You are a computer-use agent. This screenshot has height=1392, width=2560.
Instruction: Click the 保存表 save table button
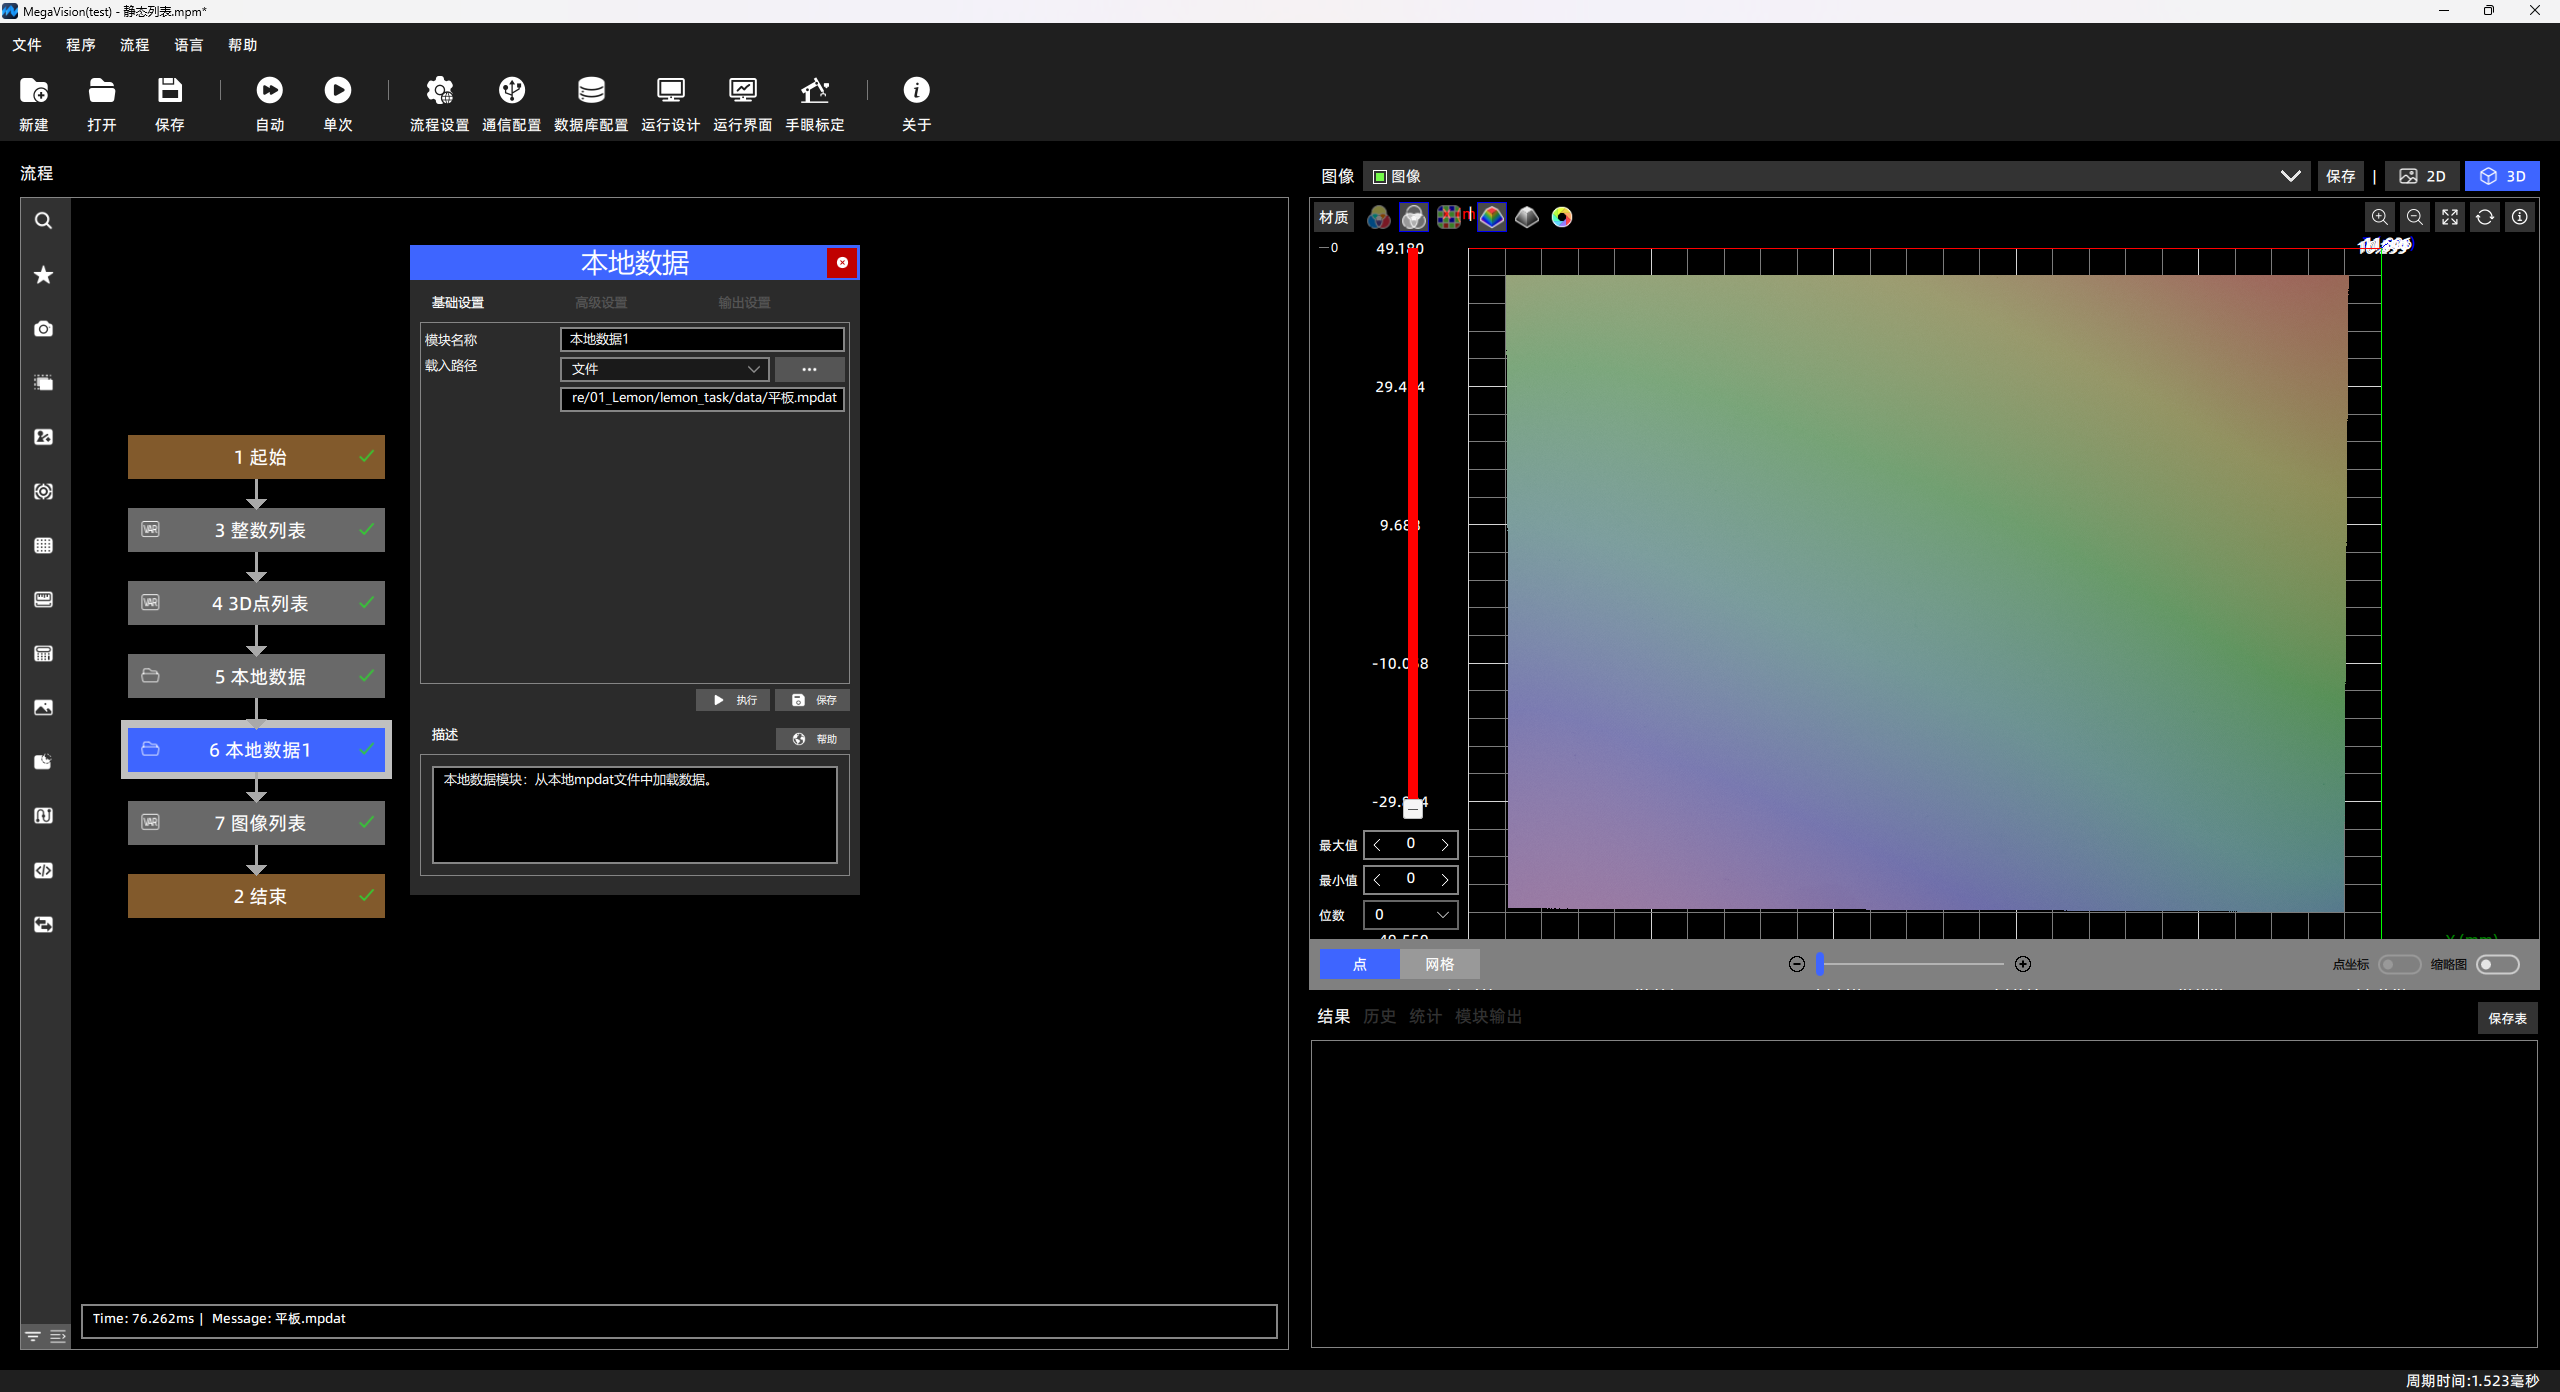(2507, 1019)
